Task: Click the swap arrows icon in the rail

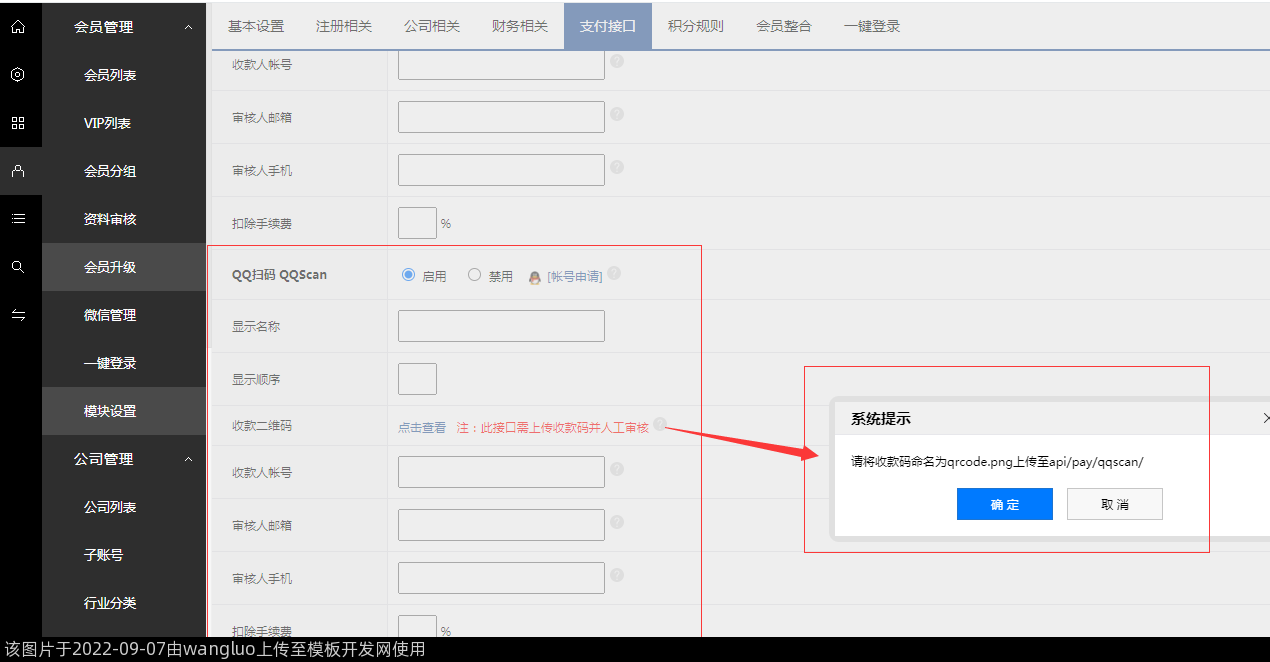Action: (18, 315)
